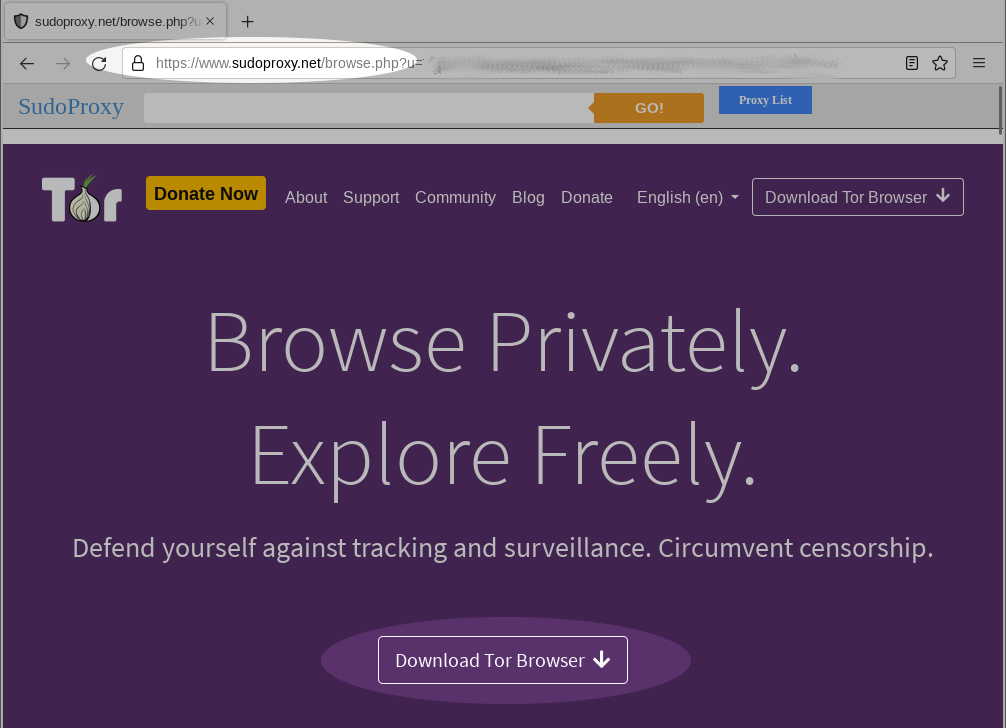Open the browser hamburger menu
1006x728 pixels.
pos(979,63)
